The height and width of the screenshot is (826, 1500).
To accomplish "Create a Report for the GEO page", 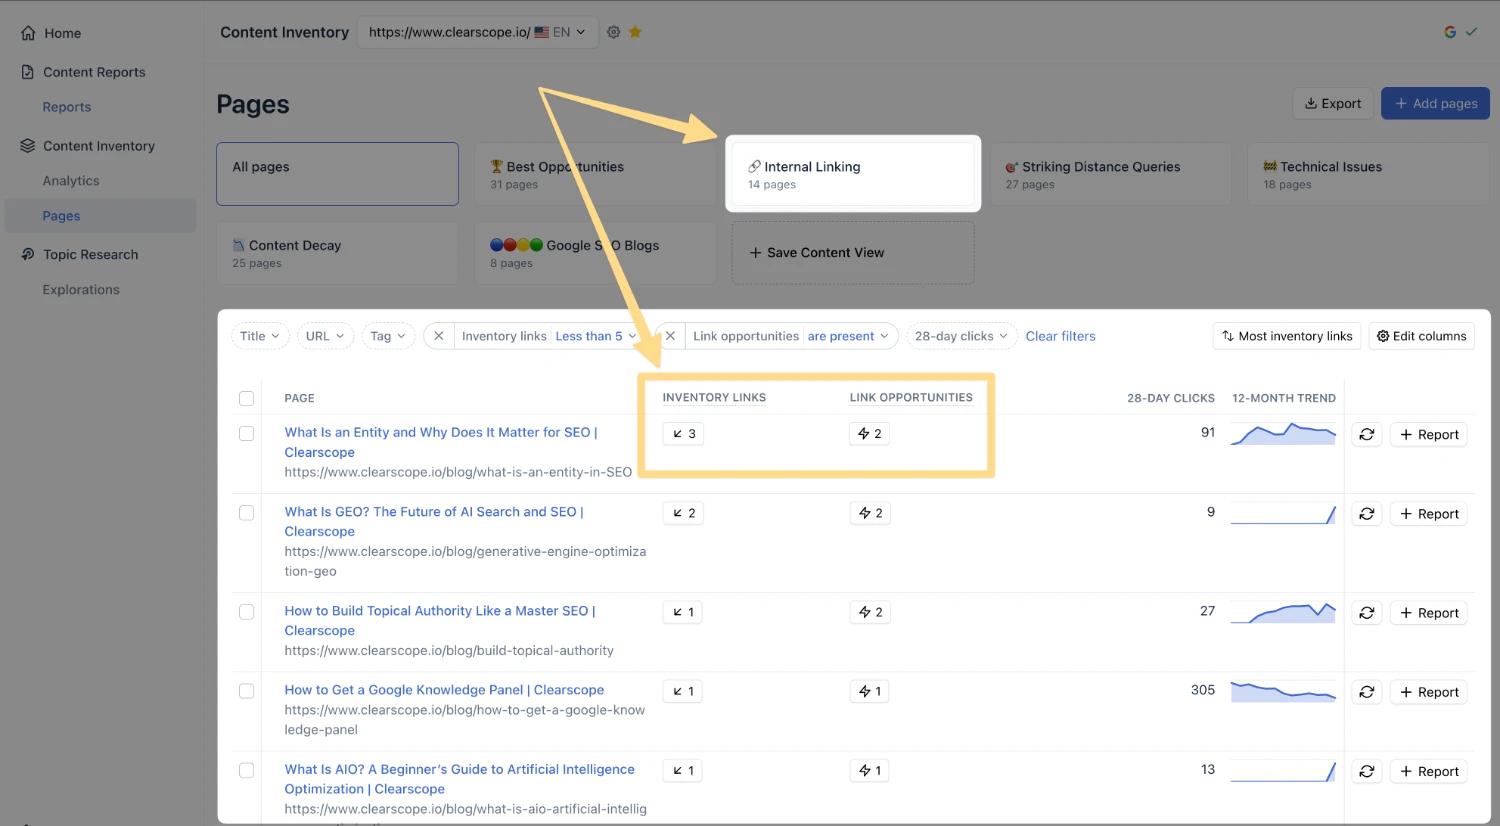I will (1429, 513).
